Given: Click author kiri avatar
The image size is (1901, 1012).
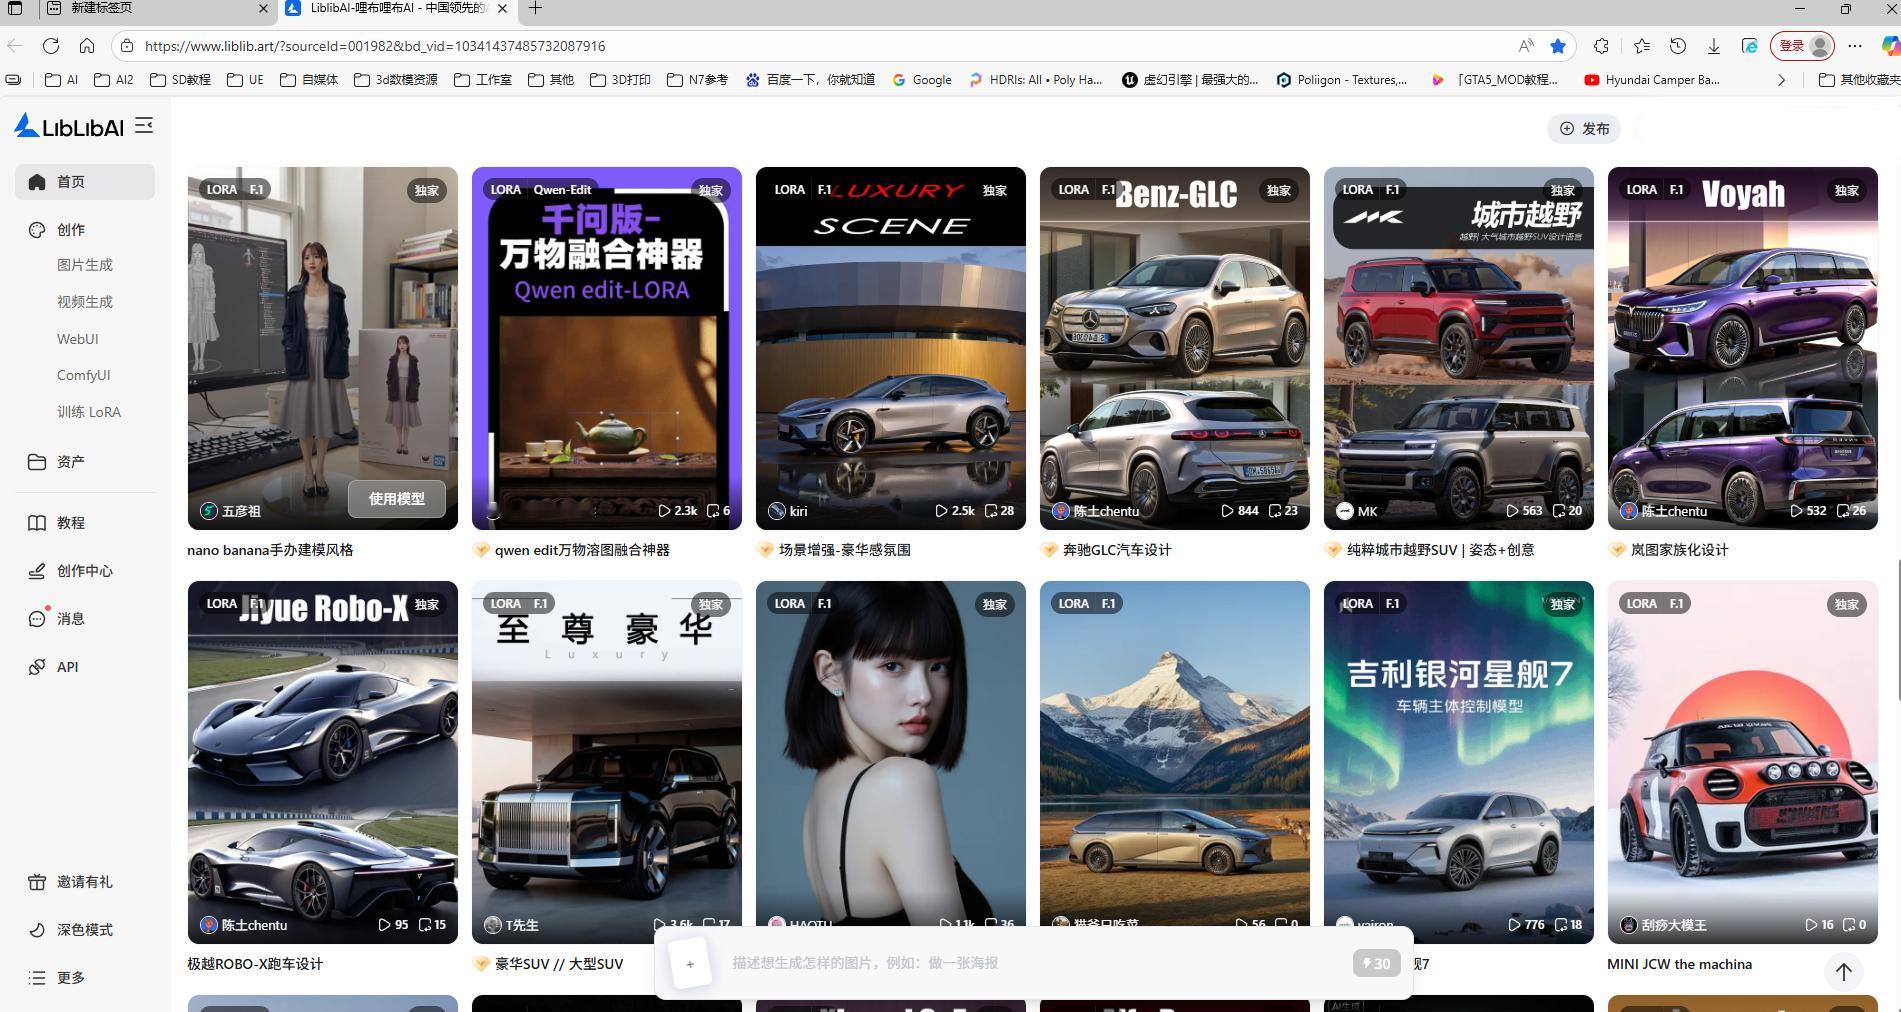Looking at the screenshot, I should (776, 511).
